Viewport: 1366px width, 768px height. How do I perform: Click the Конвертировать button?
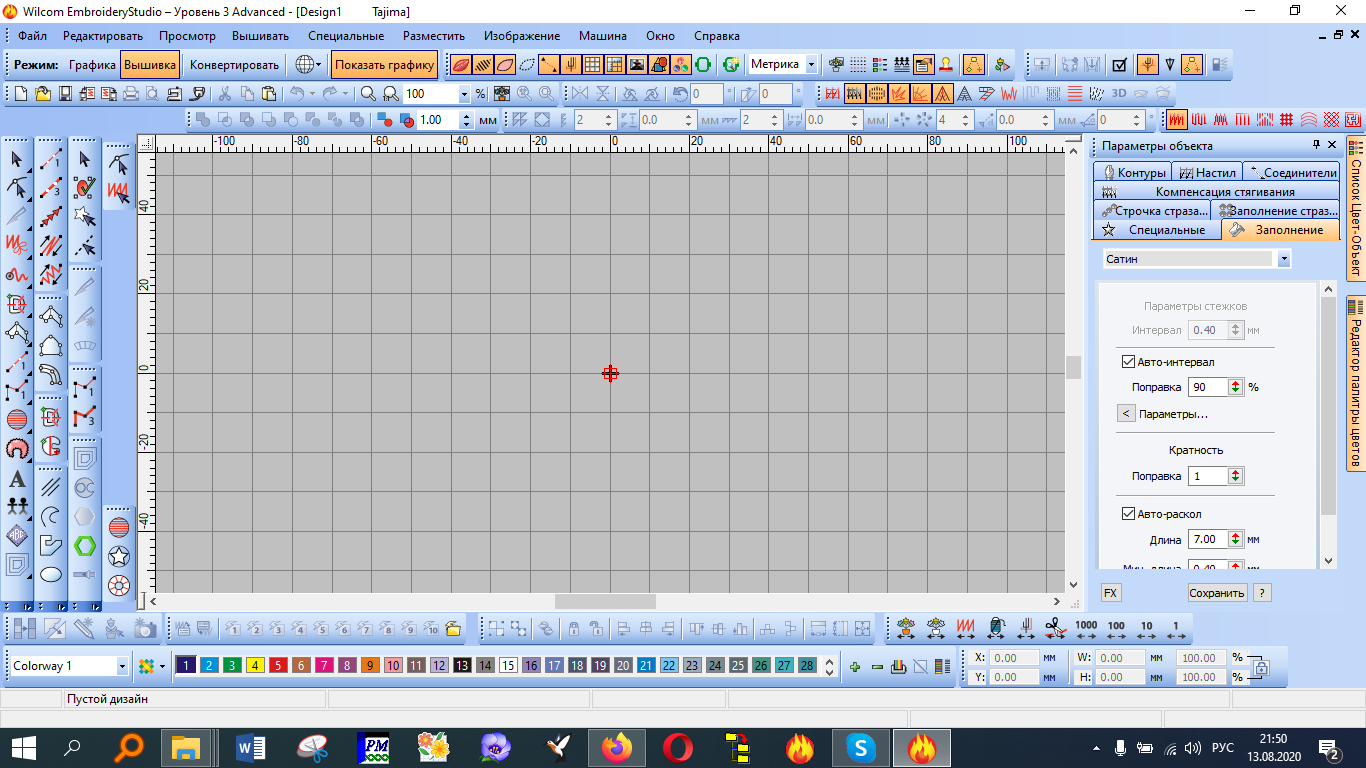click(234, 65)
